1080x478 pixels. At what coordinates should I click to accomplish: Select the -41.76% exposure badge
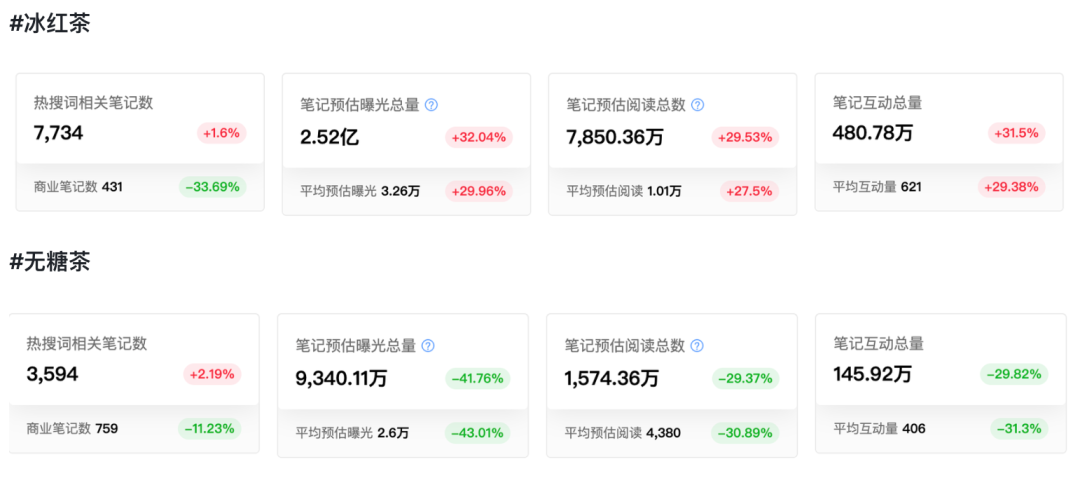pyautogui.click(x=477, y=379)
